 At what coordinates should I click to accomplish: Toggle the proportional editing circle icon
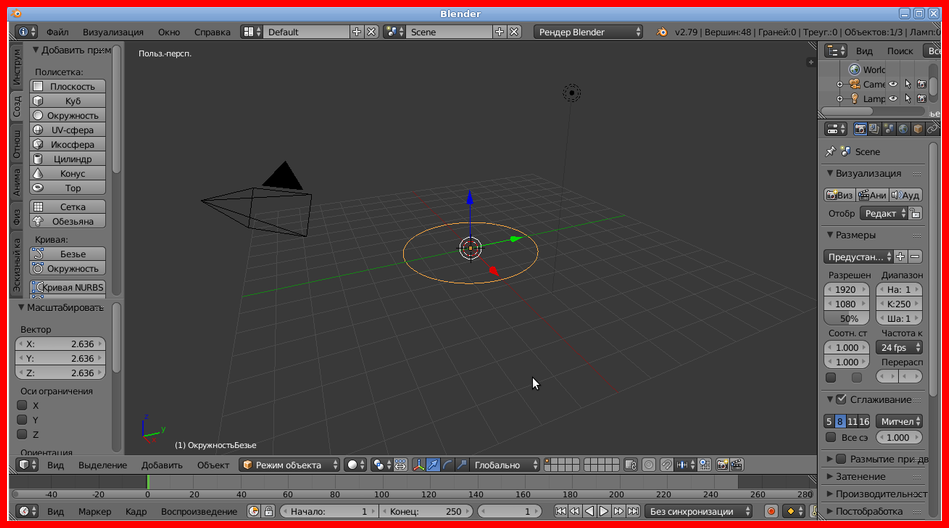[648, 465]
